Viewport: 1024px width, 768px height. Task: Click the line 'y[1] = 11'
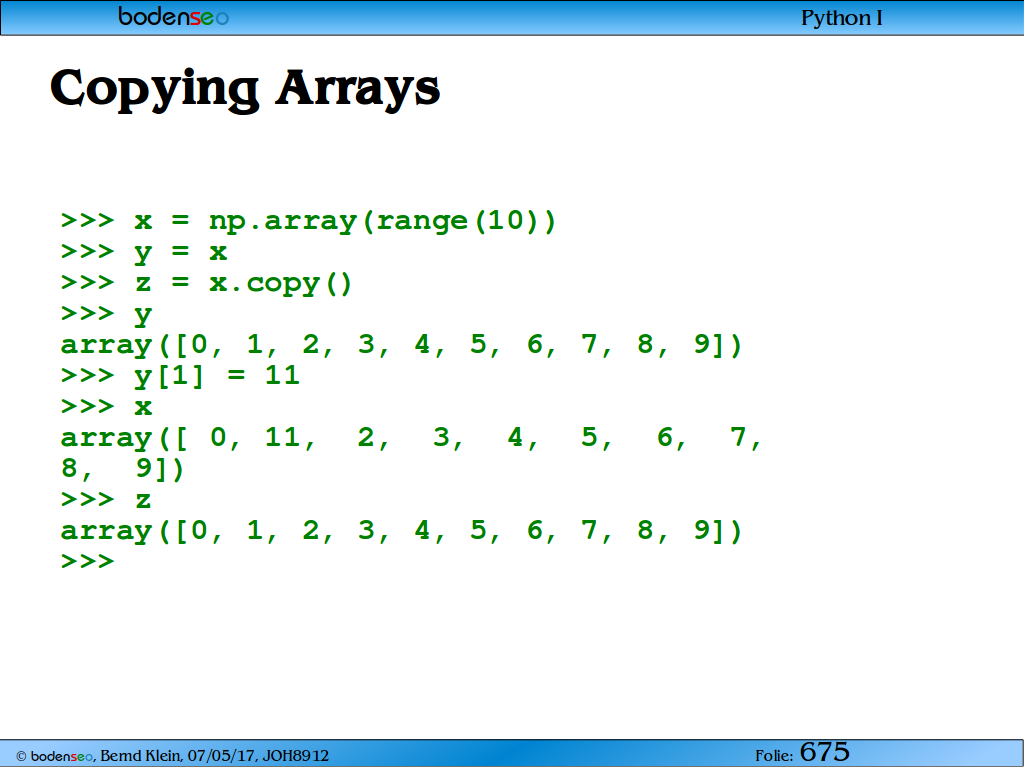(180, 376)
